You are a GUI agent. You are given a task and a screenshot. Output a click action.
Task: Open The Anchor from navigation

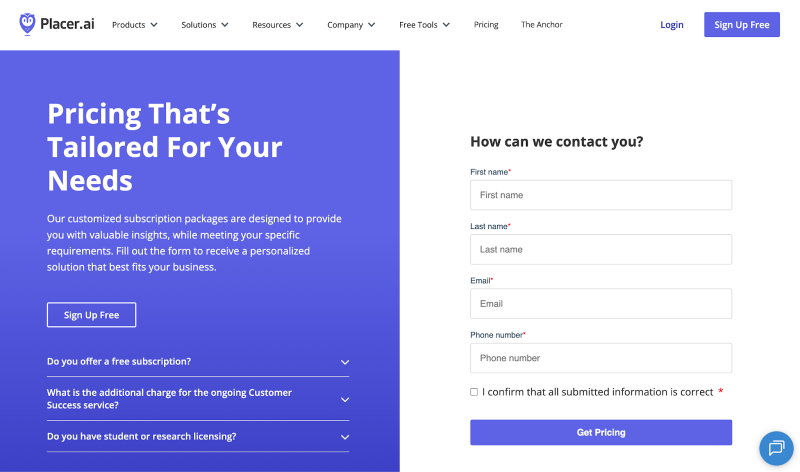click(541, 25)
